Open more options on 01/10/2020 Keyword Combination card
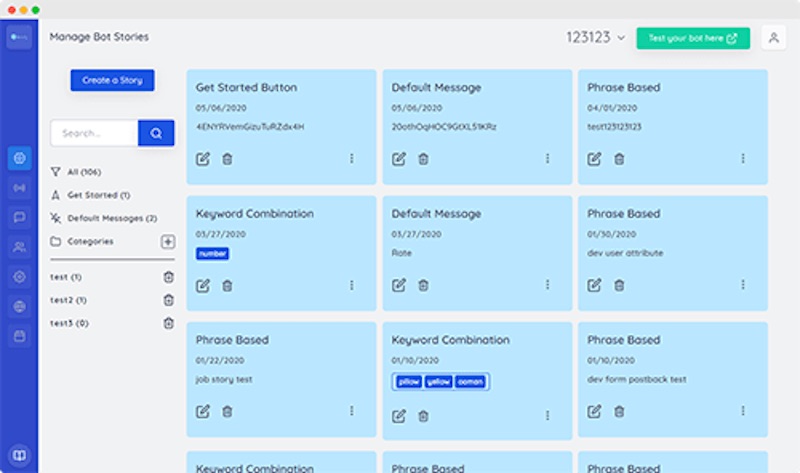Image resolution: width=800 pixels, height=473 pixels. coord(547,415)
